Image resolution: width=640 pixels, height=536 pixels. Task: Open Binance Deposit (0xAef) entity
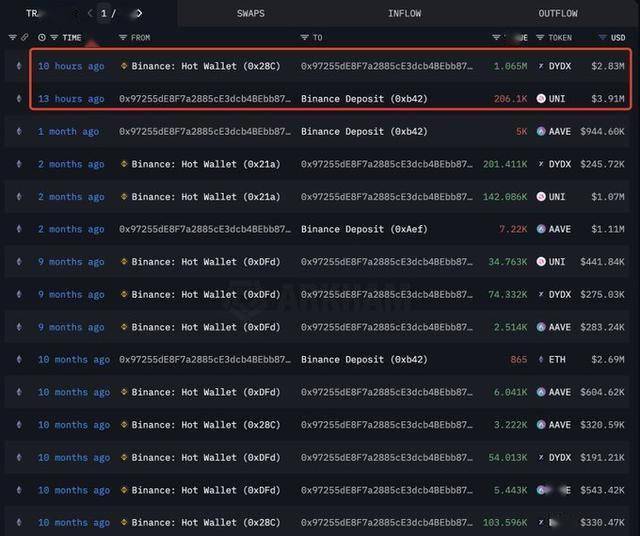(364, 229)
